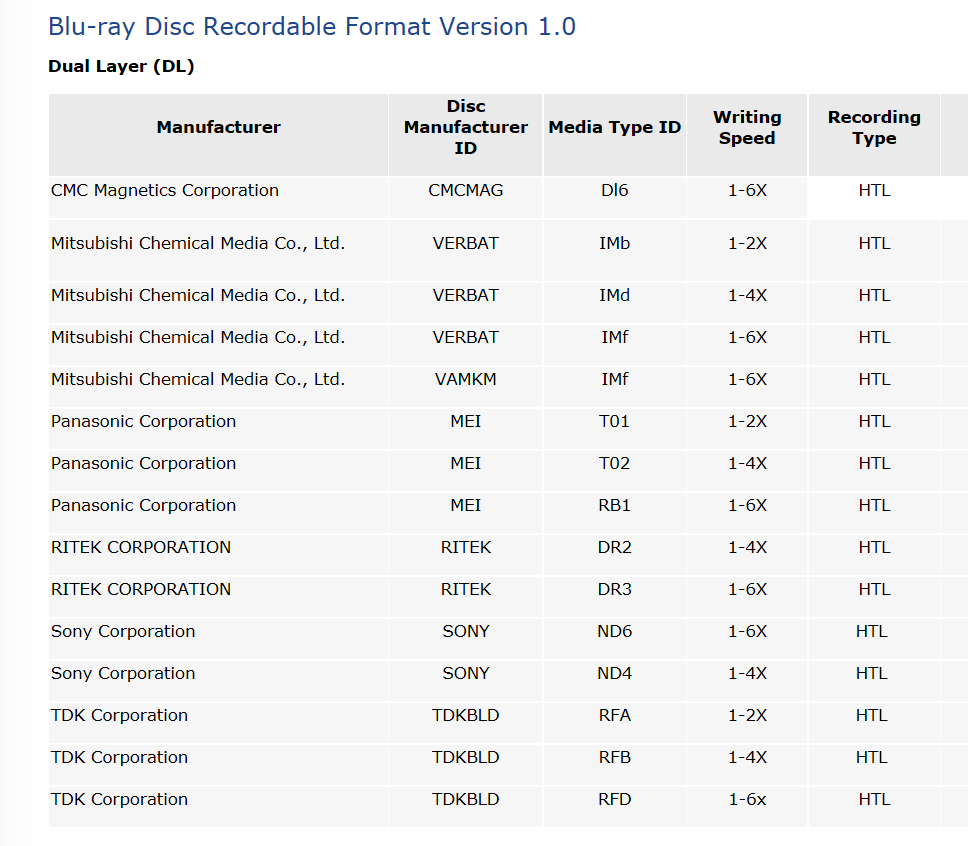Select the DR2 media type cell
968x846 pixels.
point(614,547)
